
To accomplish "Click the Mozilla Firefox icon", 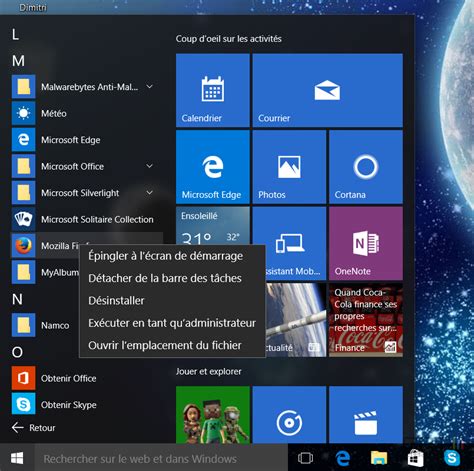I will click(x=23, y=246).
